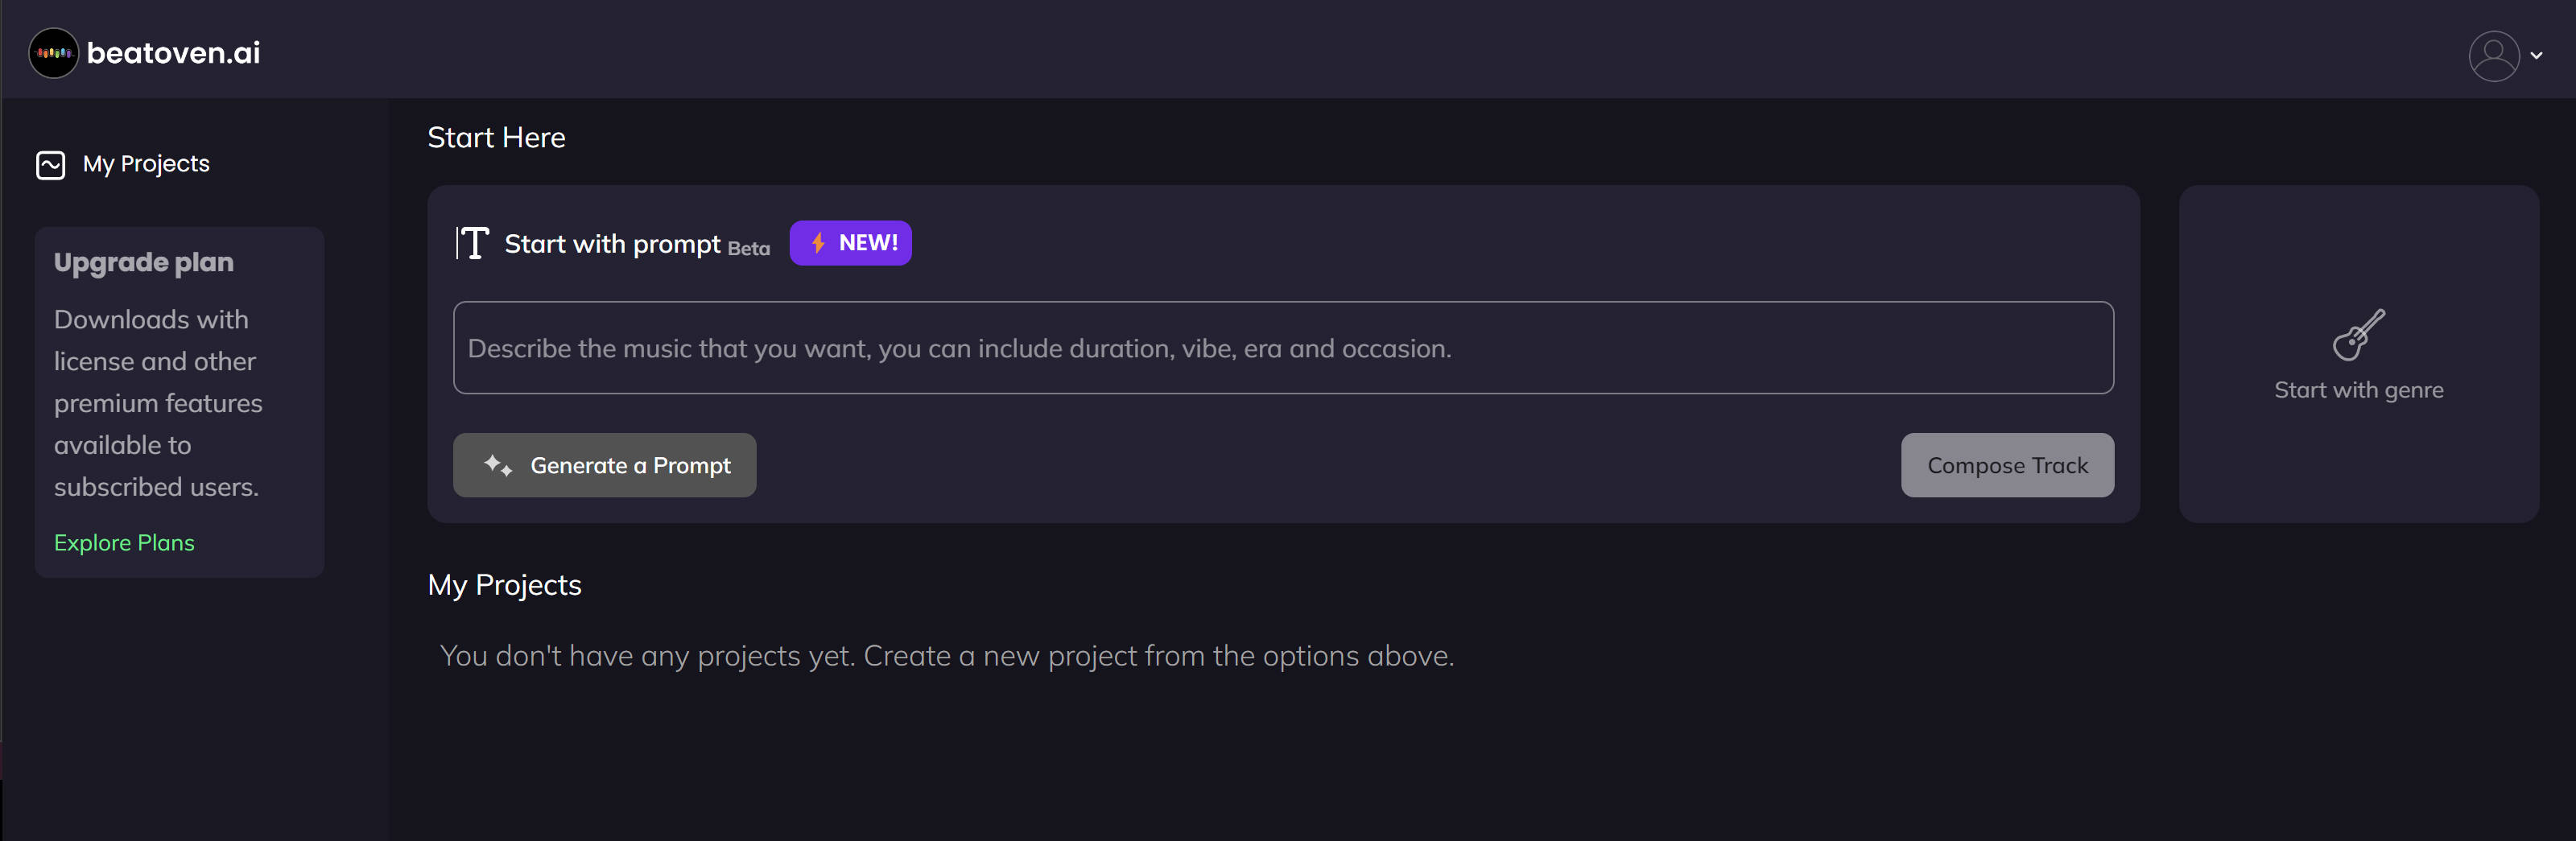The image size is (2576, 841).
Task: Click the 'T' text prompt icon
Action: [x=473, y=243]
